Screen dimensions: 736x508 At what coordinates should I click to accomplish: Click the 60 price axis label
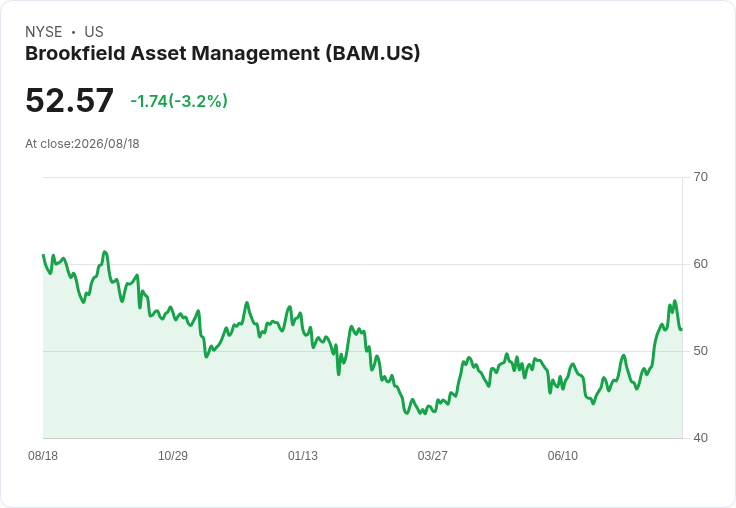coord(700,264)
